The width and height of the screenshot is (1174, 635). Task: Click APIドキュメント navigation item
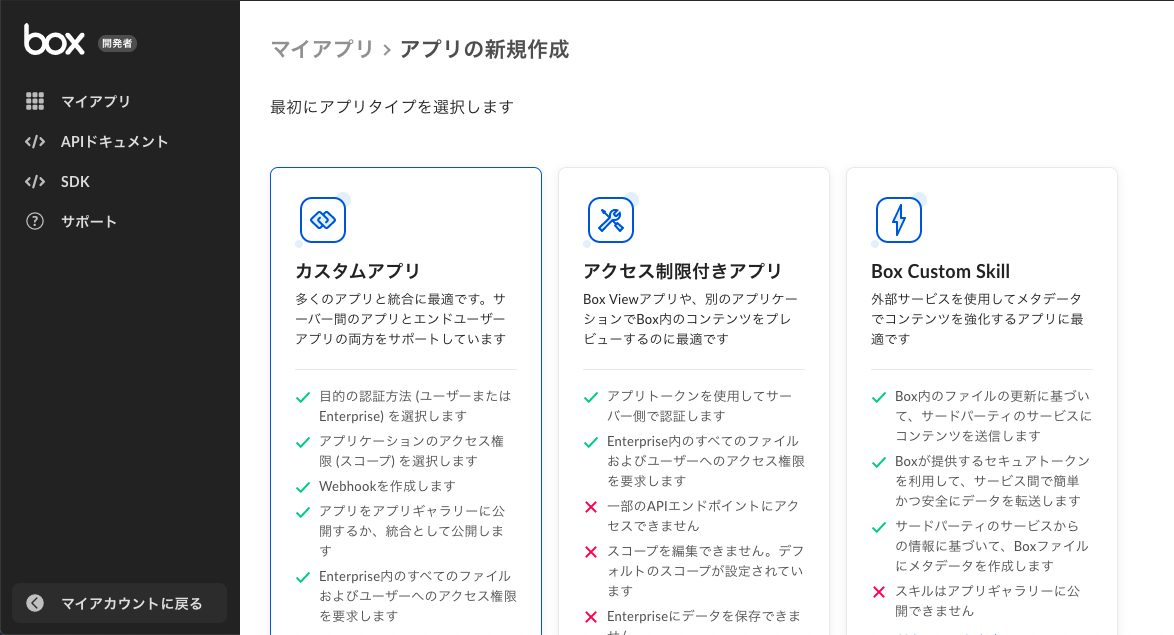(x=115, y=141)
